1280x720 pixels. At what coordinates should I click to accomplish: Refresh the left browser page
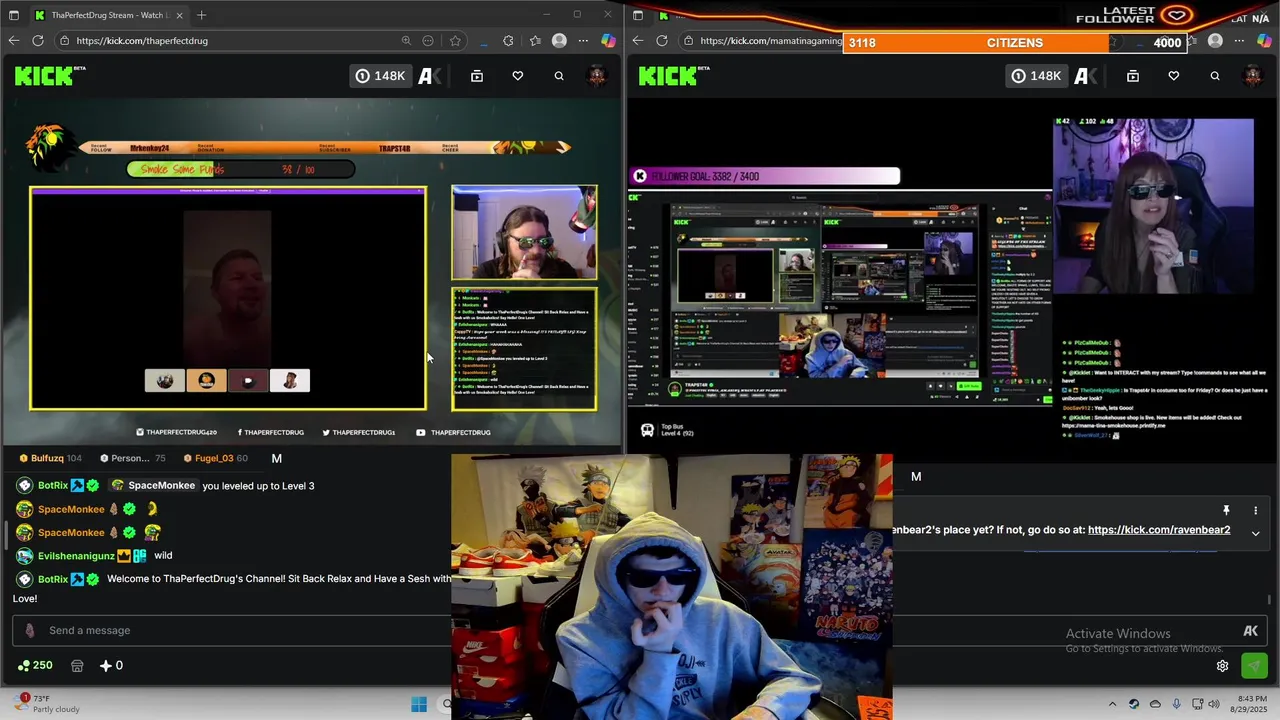click(x=38, y=41)
